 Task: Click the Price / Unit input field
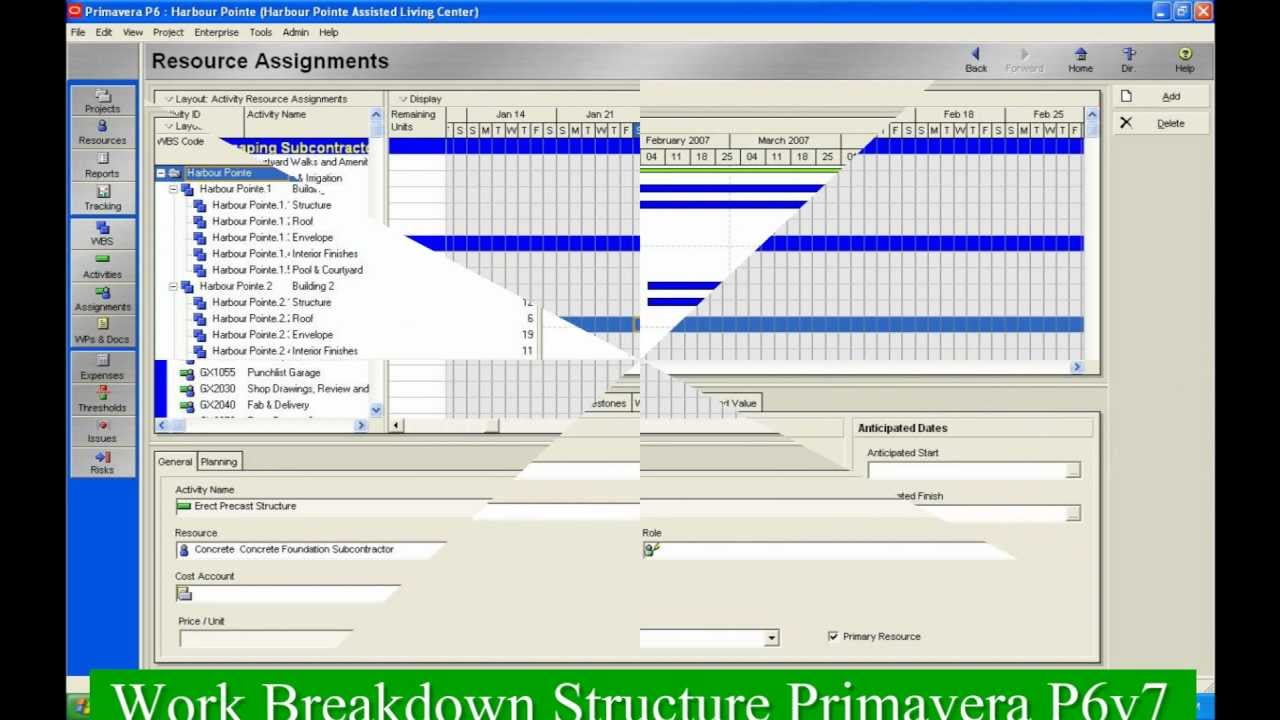[x=266, y=638]
